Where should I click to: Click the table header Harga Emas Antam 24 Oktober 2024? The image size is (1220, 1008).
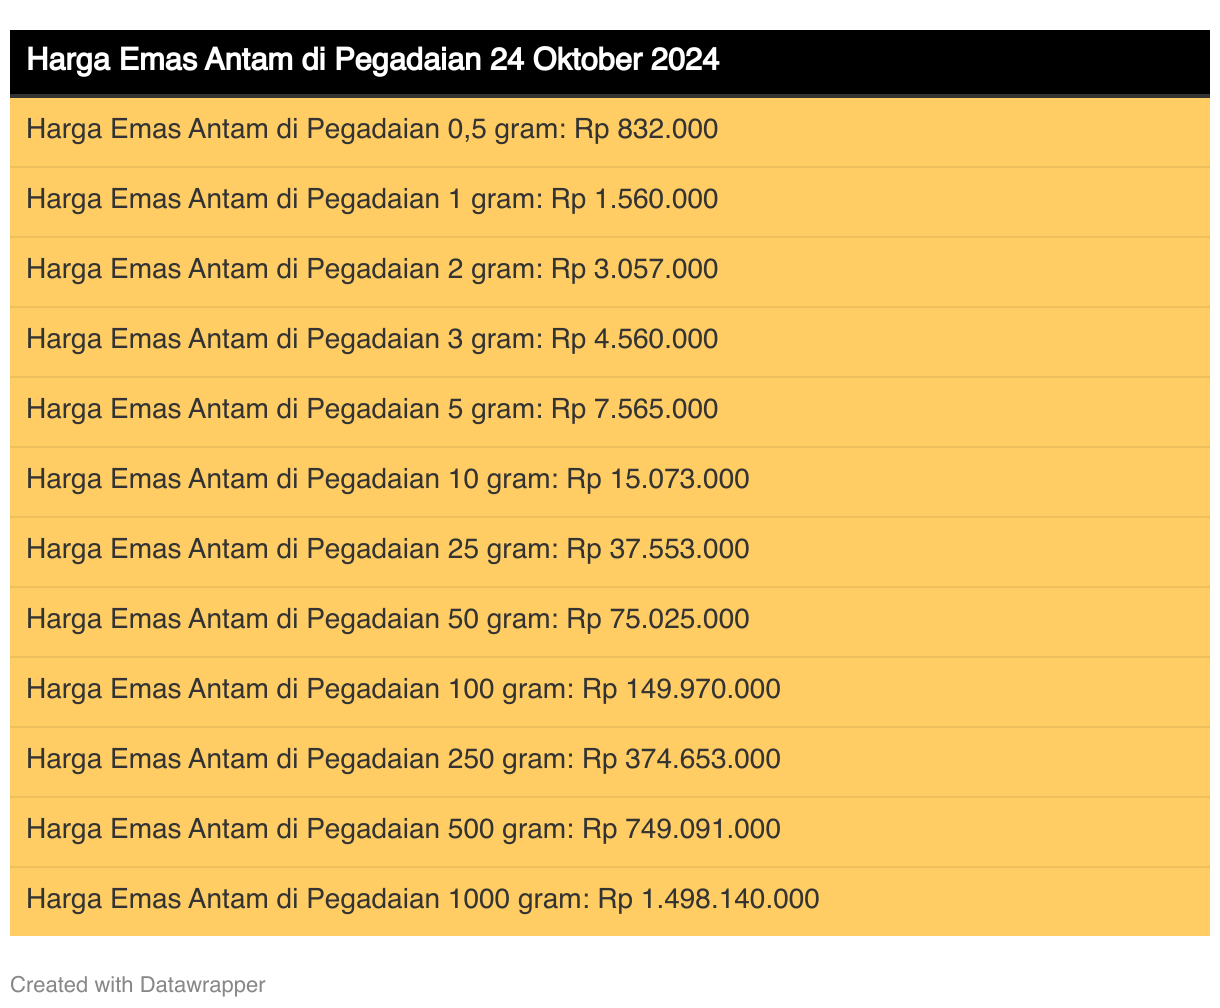click(372, 61)
